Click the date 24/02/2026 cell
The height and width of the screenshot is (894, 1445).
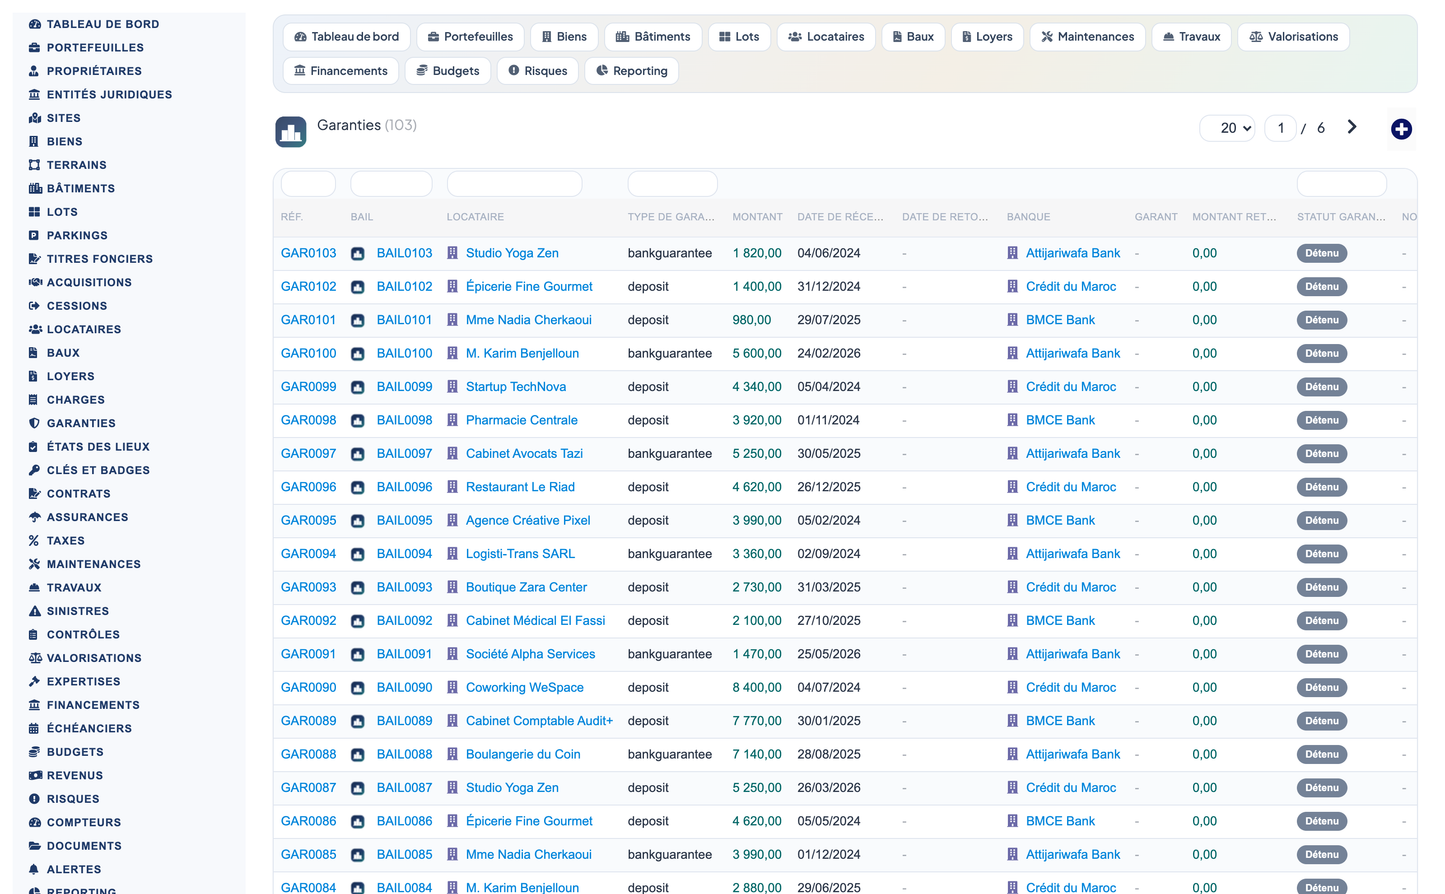(829, 354)
